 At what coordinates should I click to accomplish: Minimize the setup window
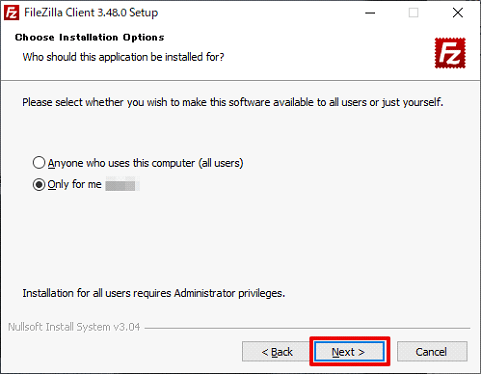pos(370,13)
